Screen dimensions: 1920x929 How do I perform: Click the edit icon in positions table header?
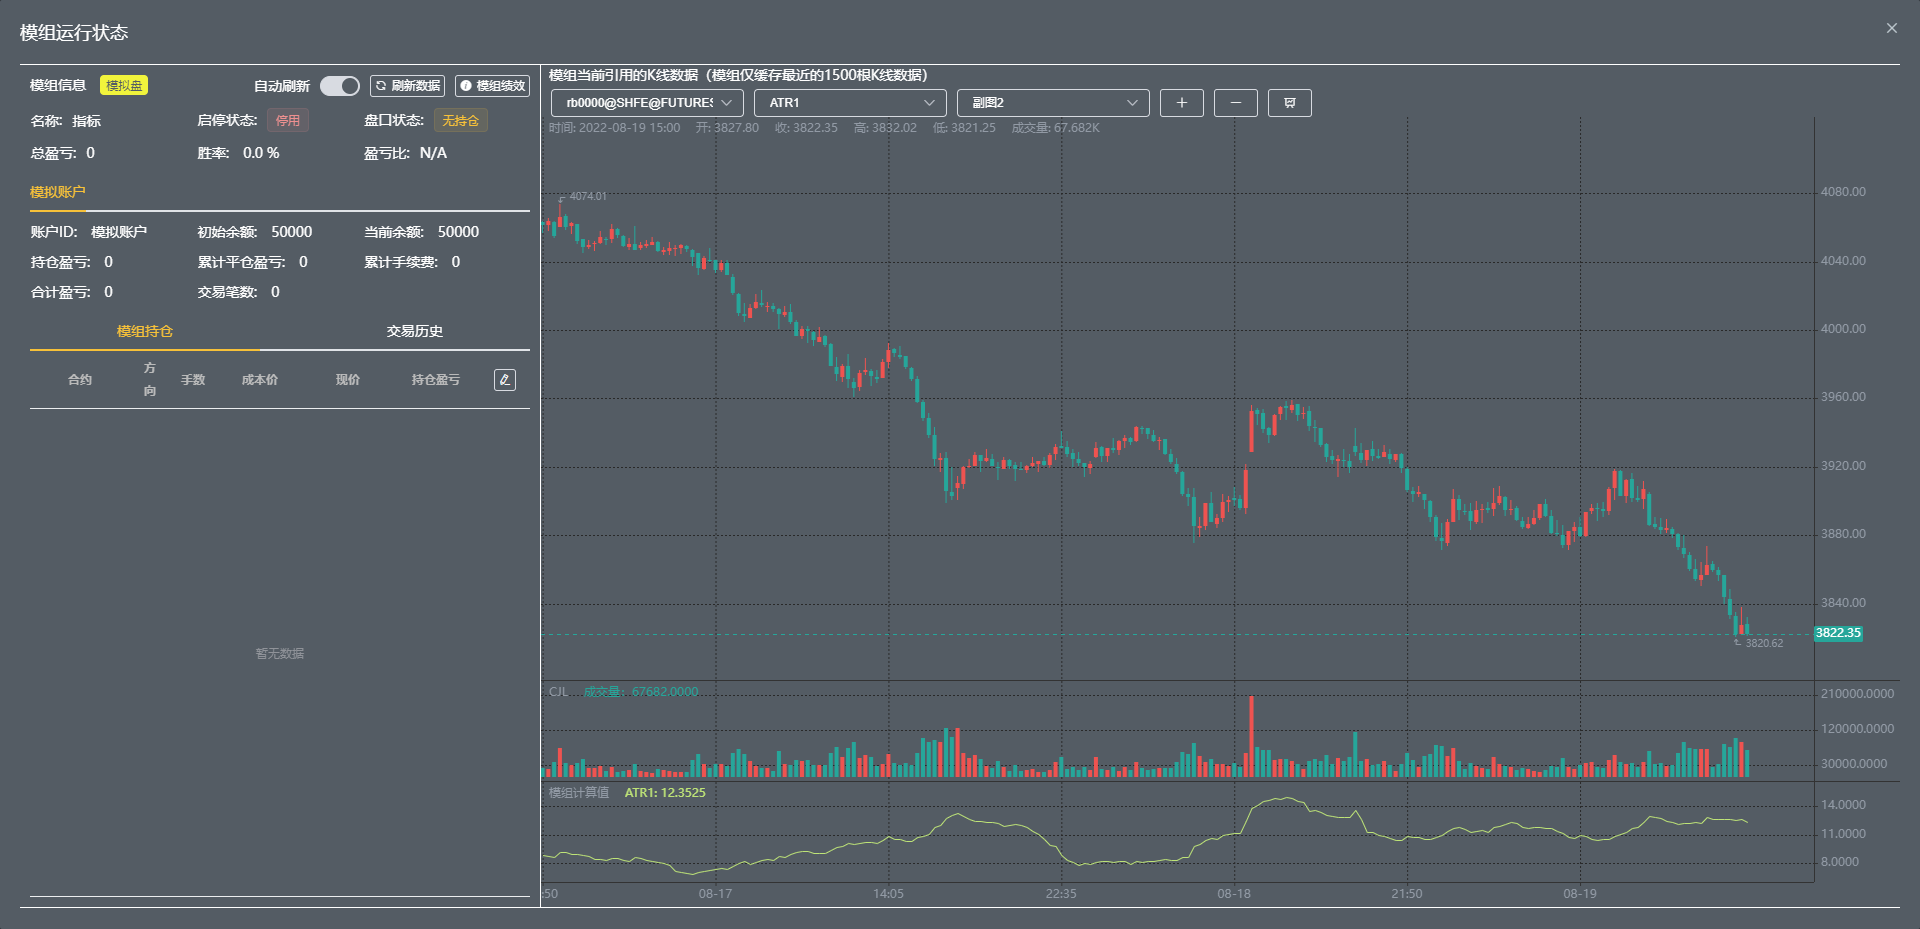coord(505,380)
